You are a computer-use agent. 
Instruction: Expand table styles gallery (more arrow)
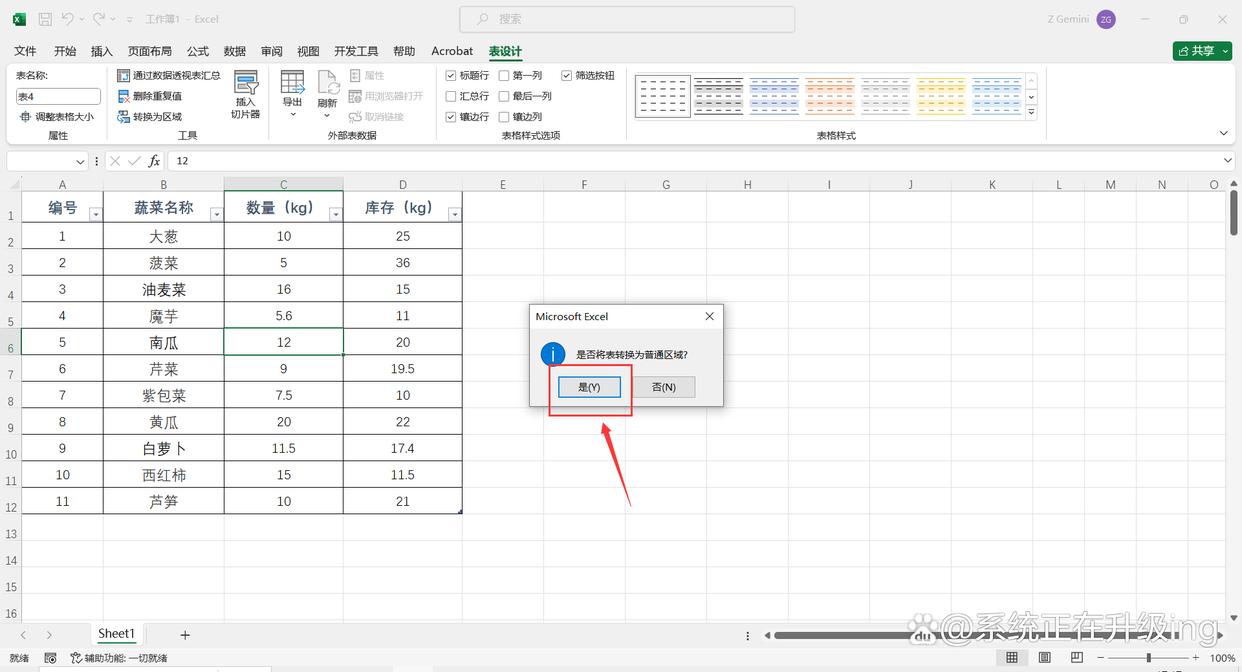click(x=1031, y=113)
